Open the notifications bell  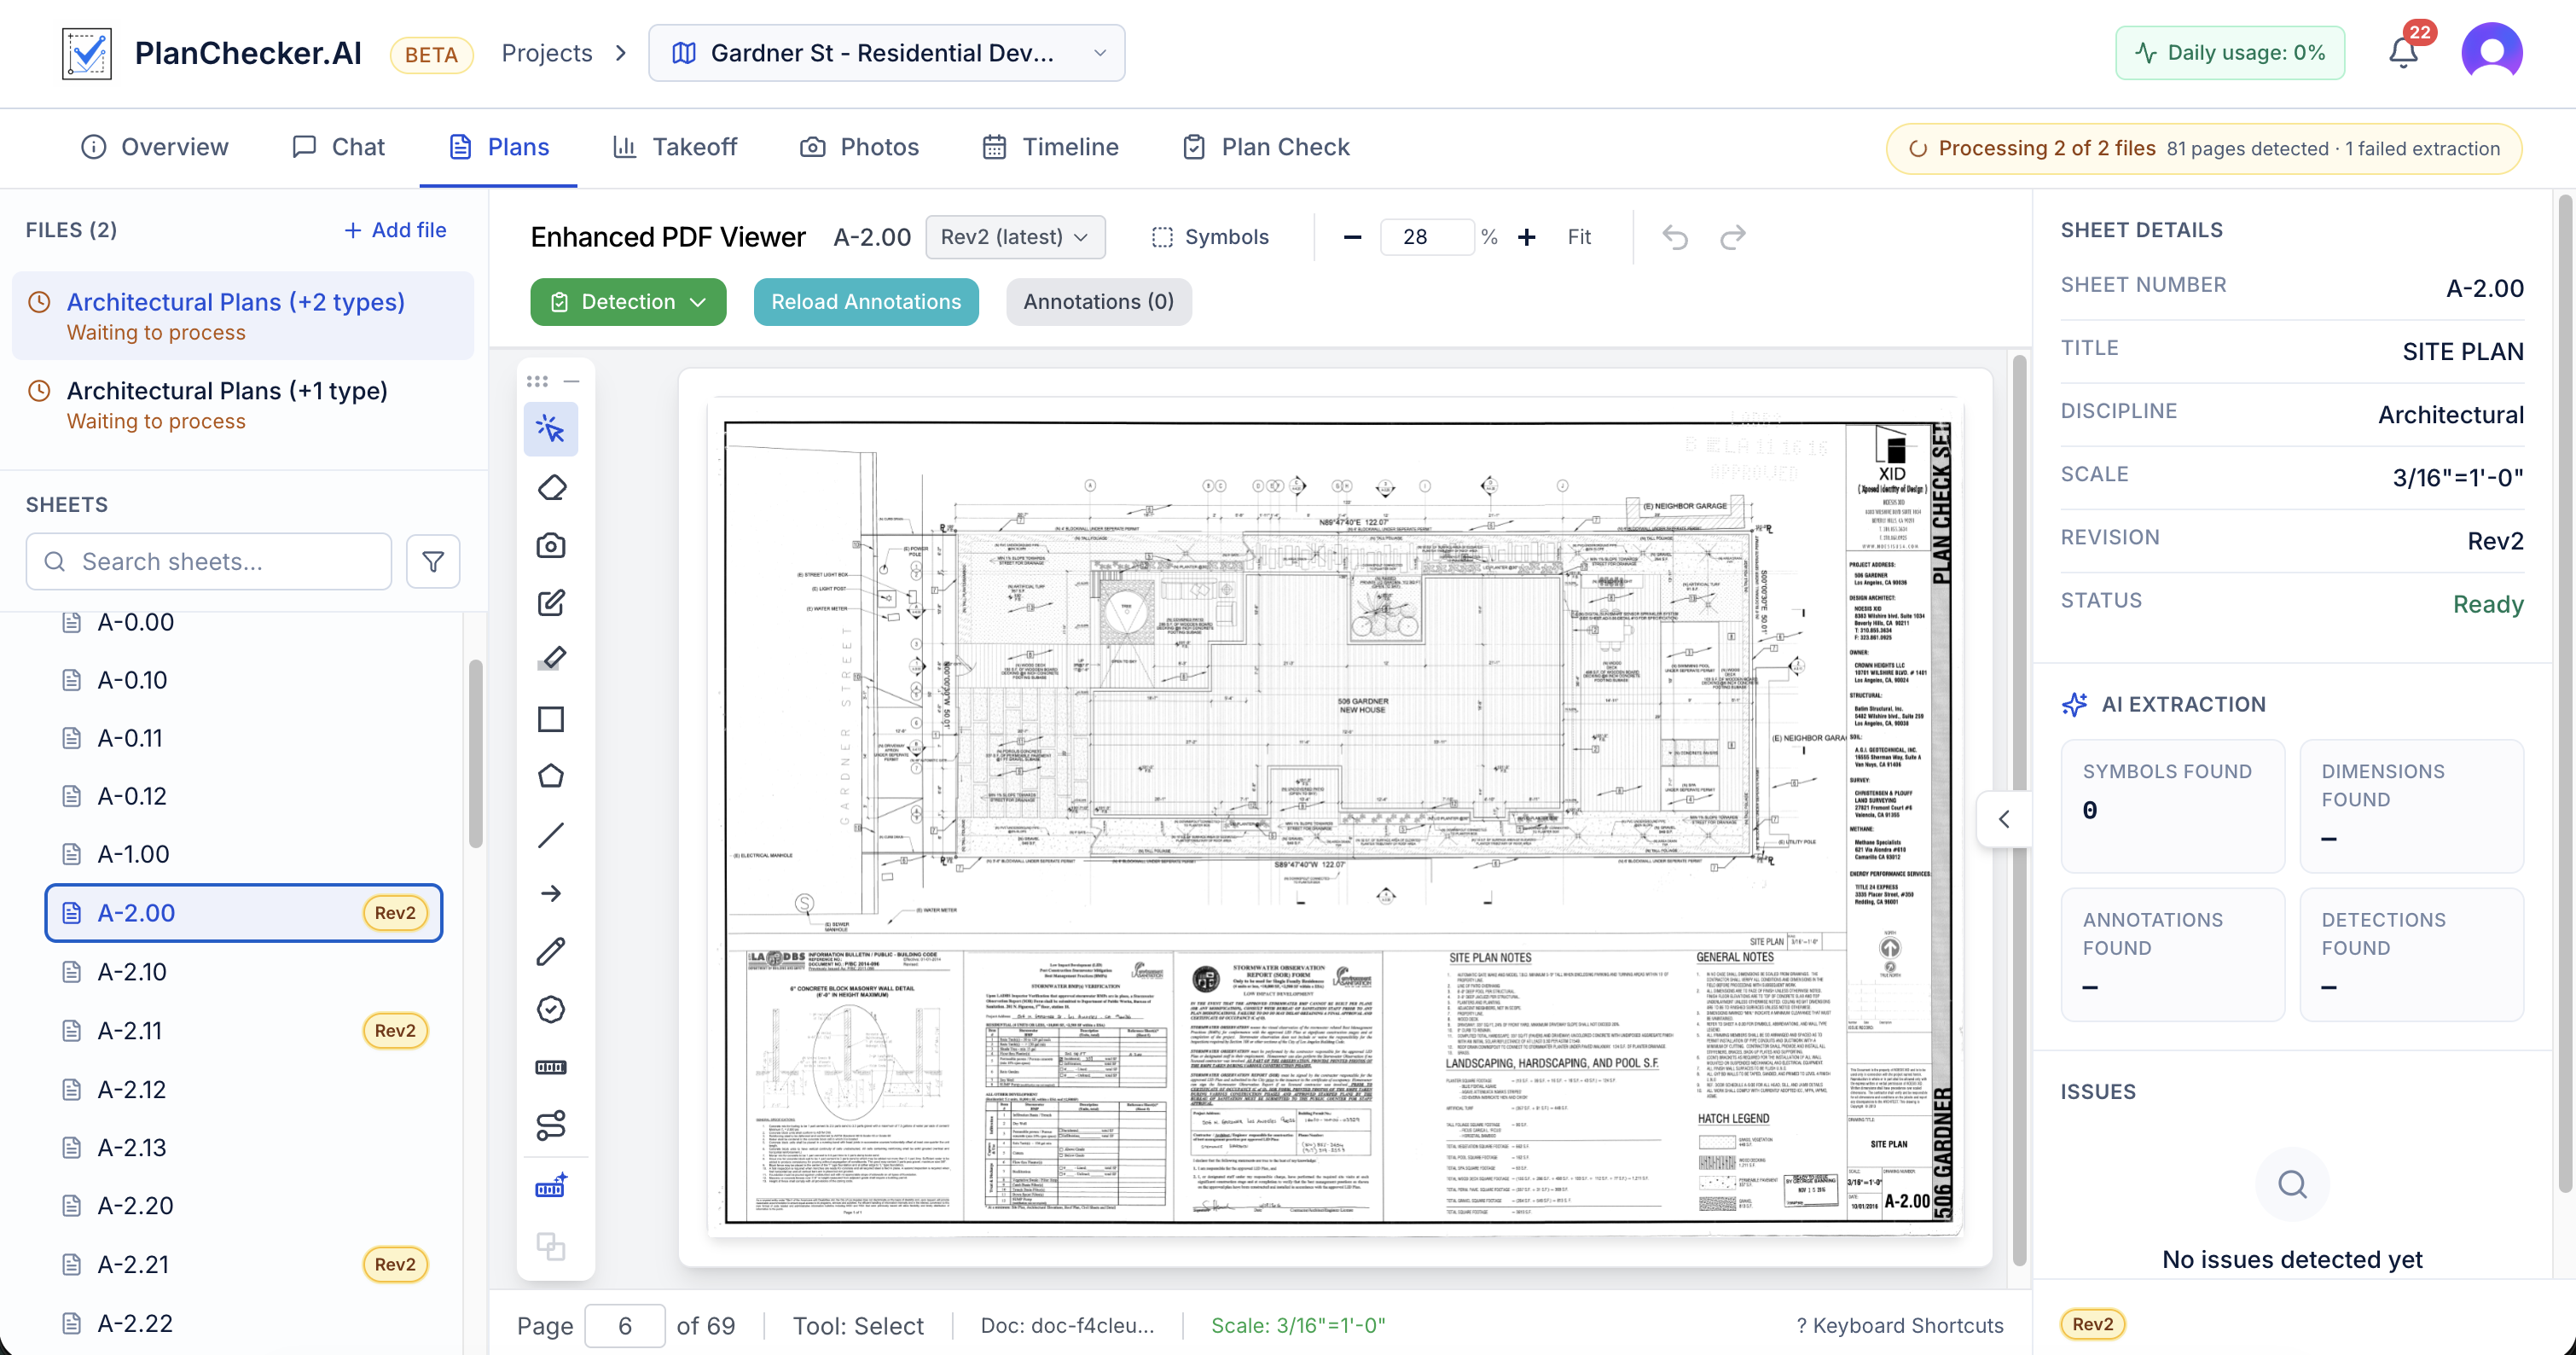(x=2404, y=52)
